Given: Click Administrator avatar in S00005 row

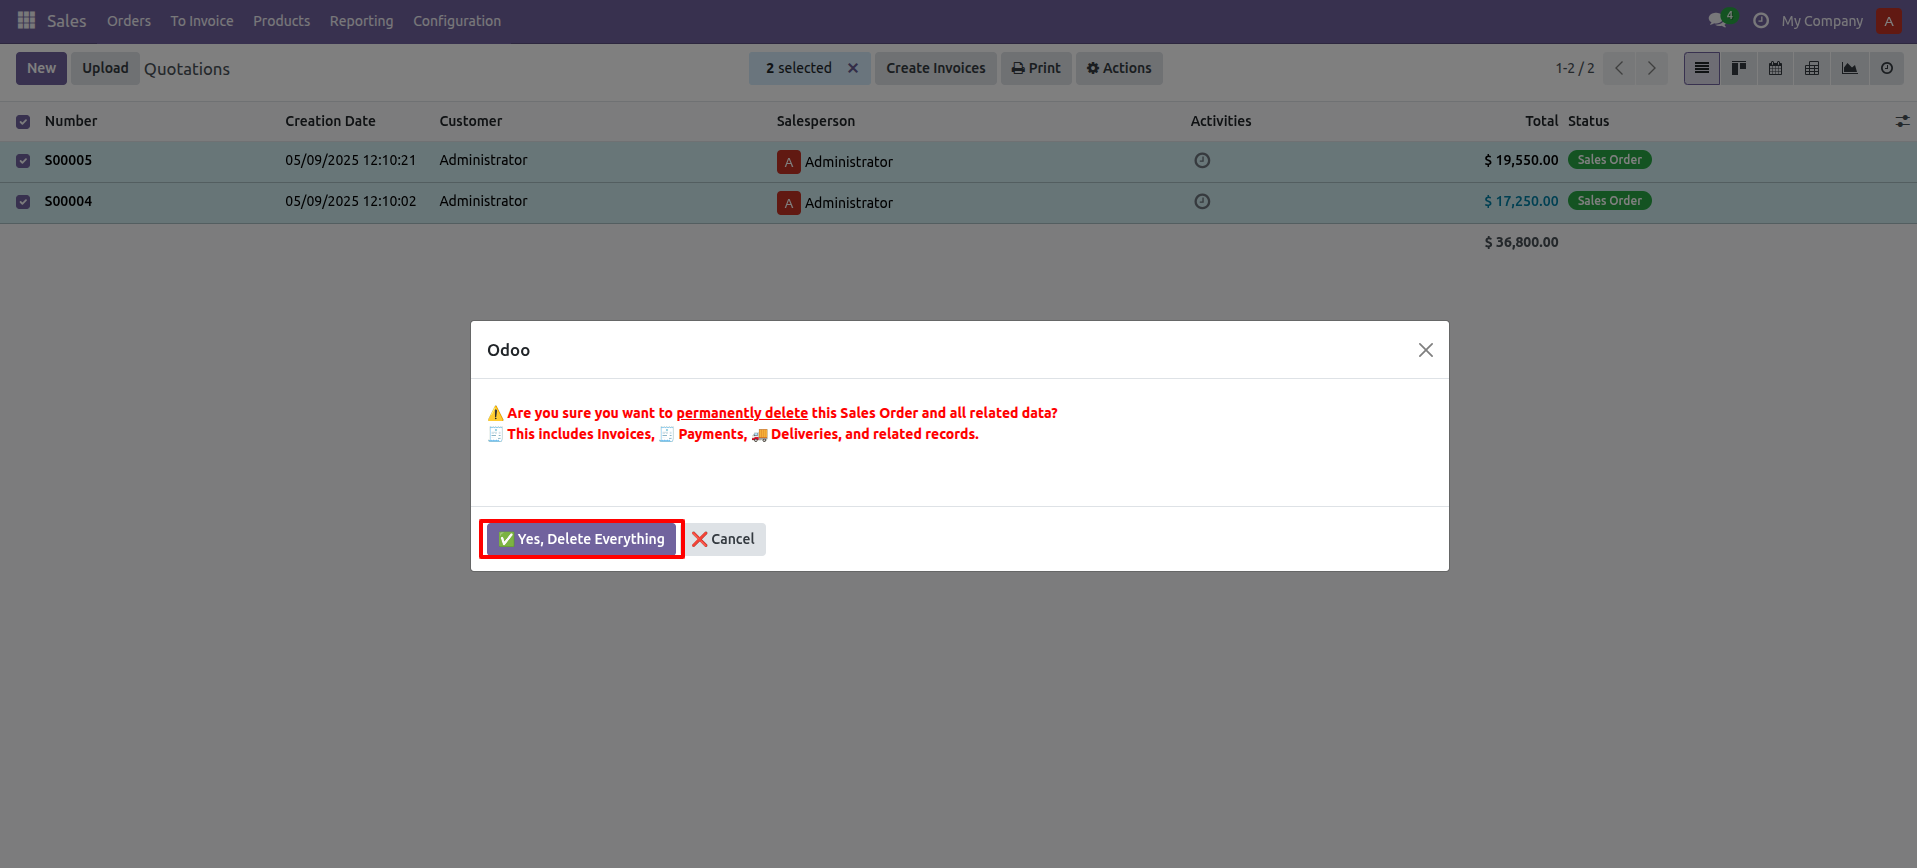Looking at the screenshot, I should (x=789, y=162).
